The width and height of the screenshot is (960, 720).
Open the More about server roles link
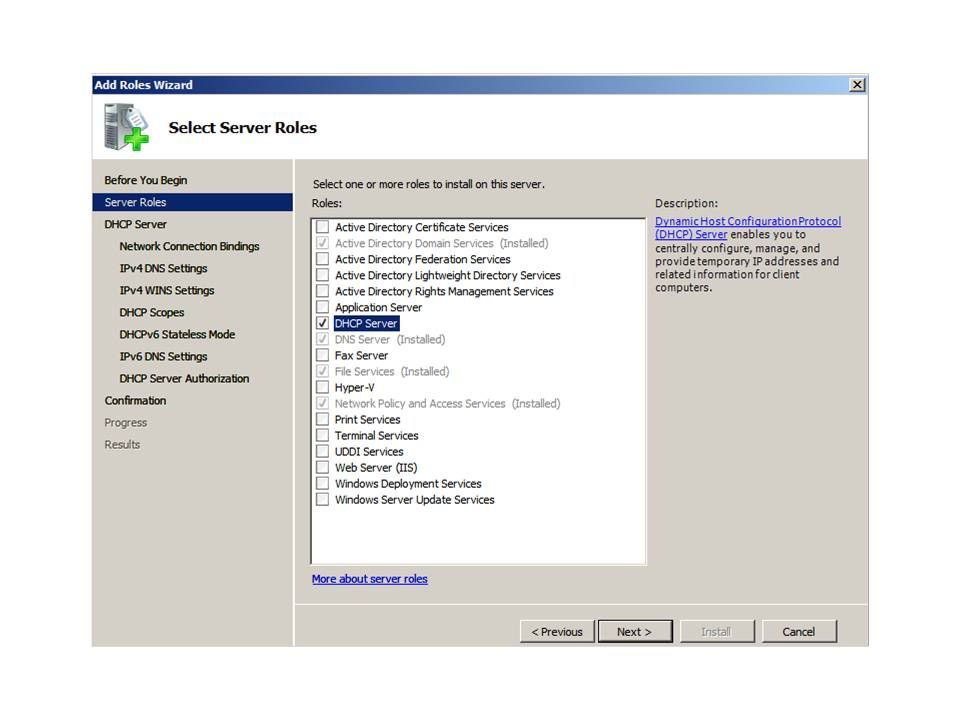pos(370,579)
